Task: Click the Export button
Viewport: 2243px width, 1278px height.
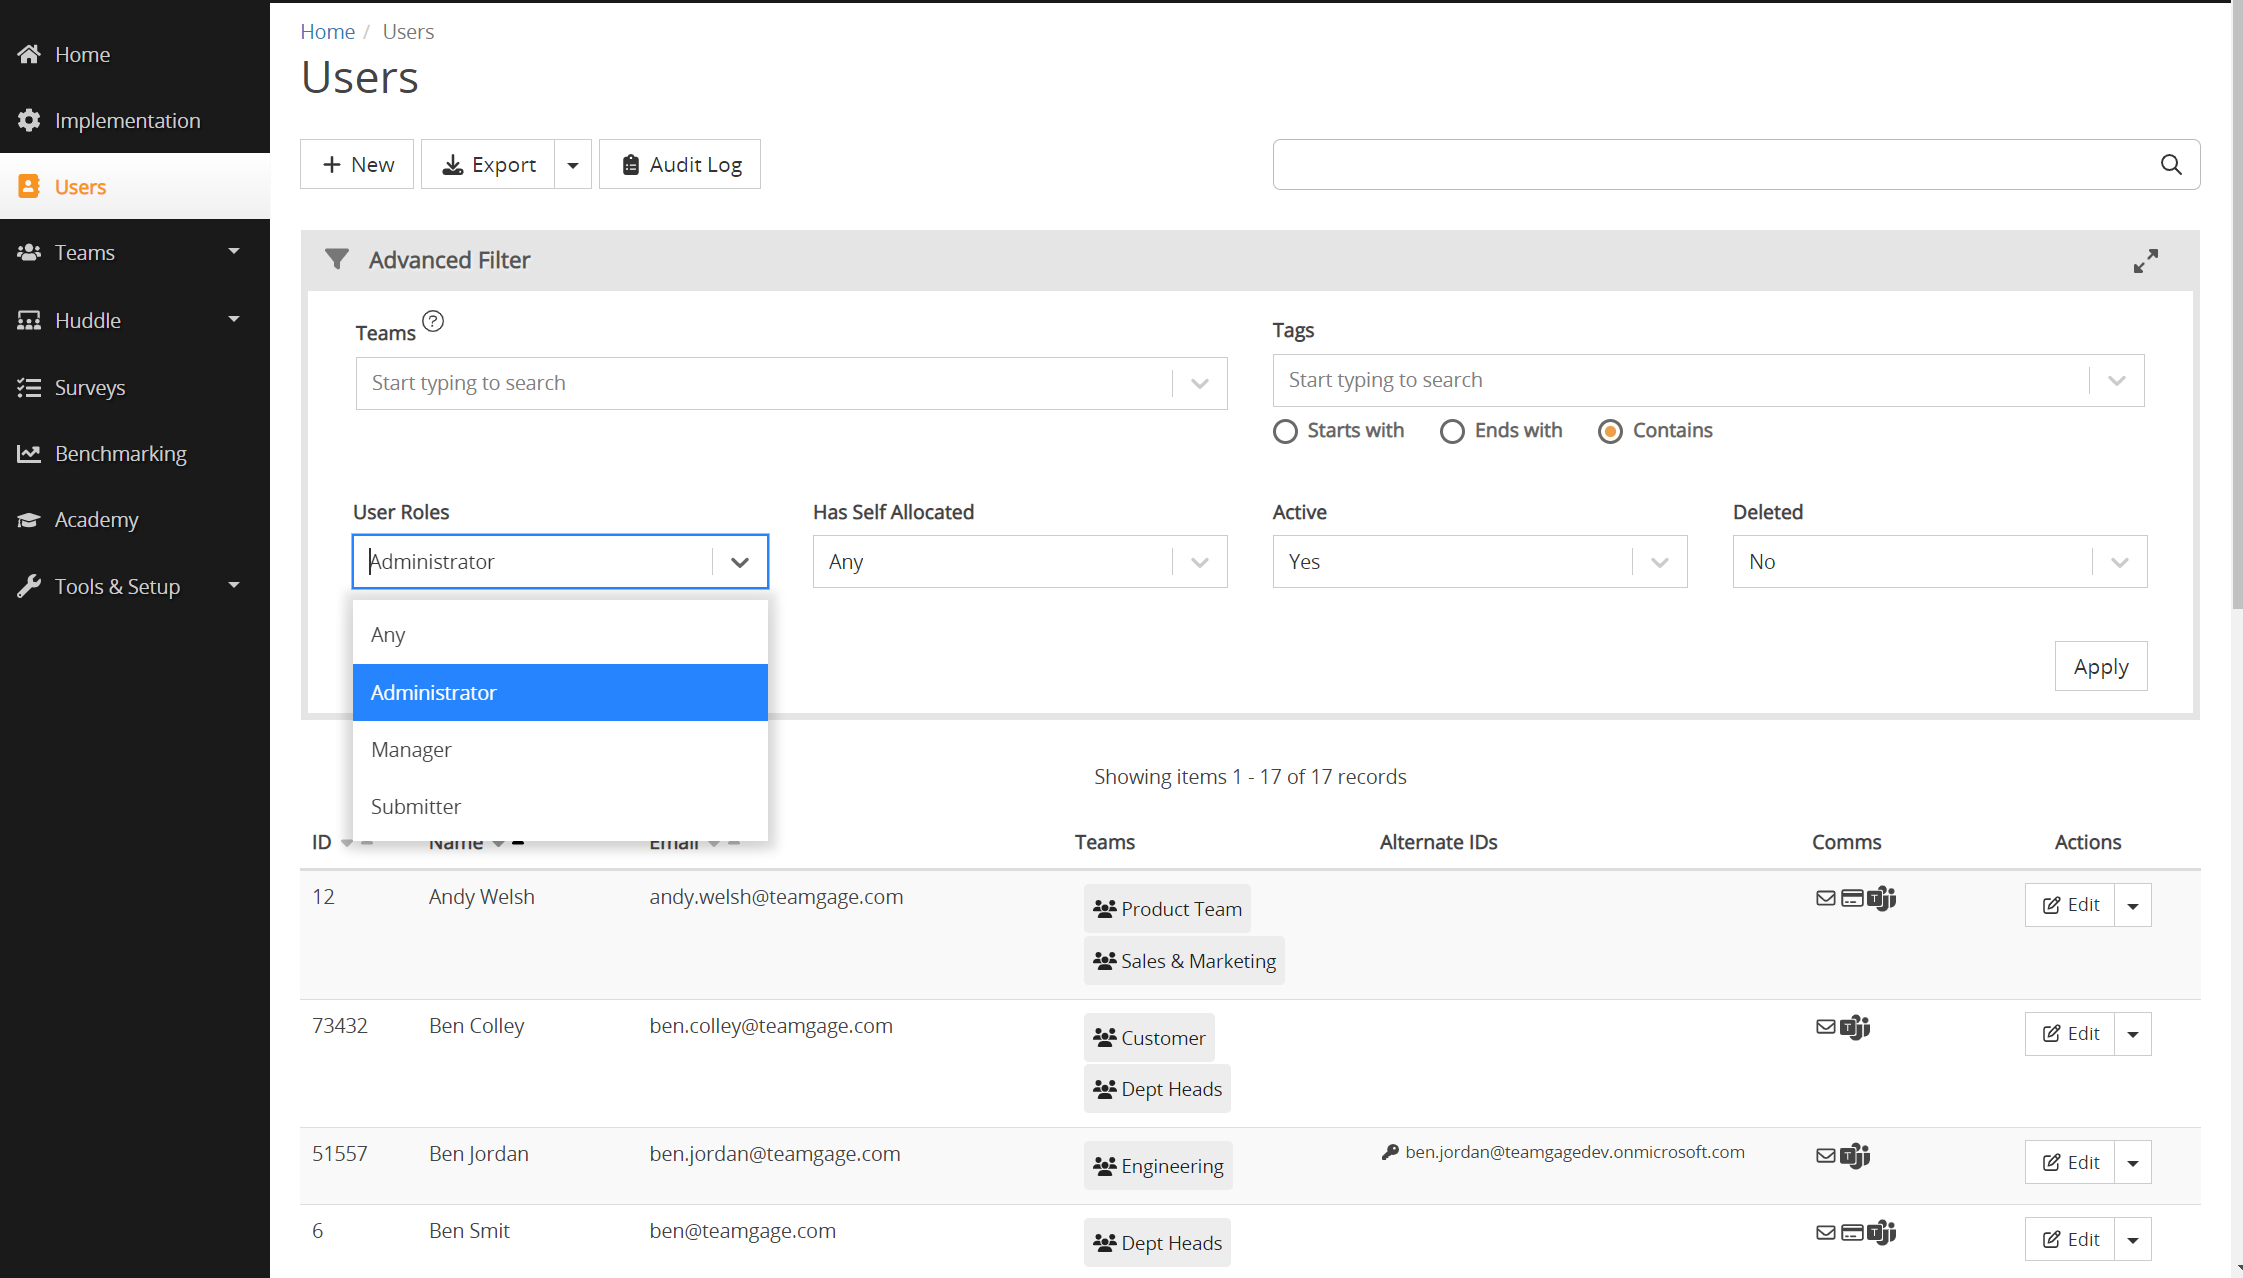Action: tap(488, 164)
